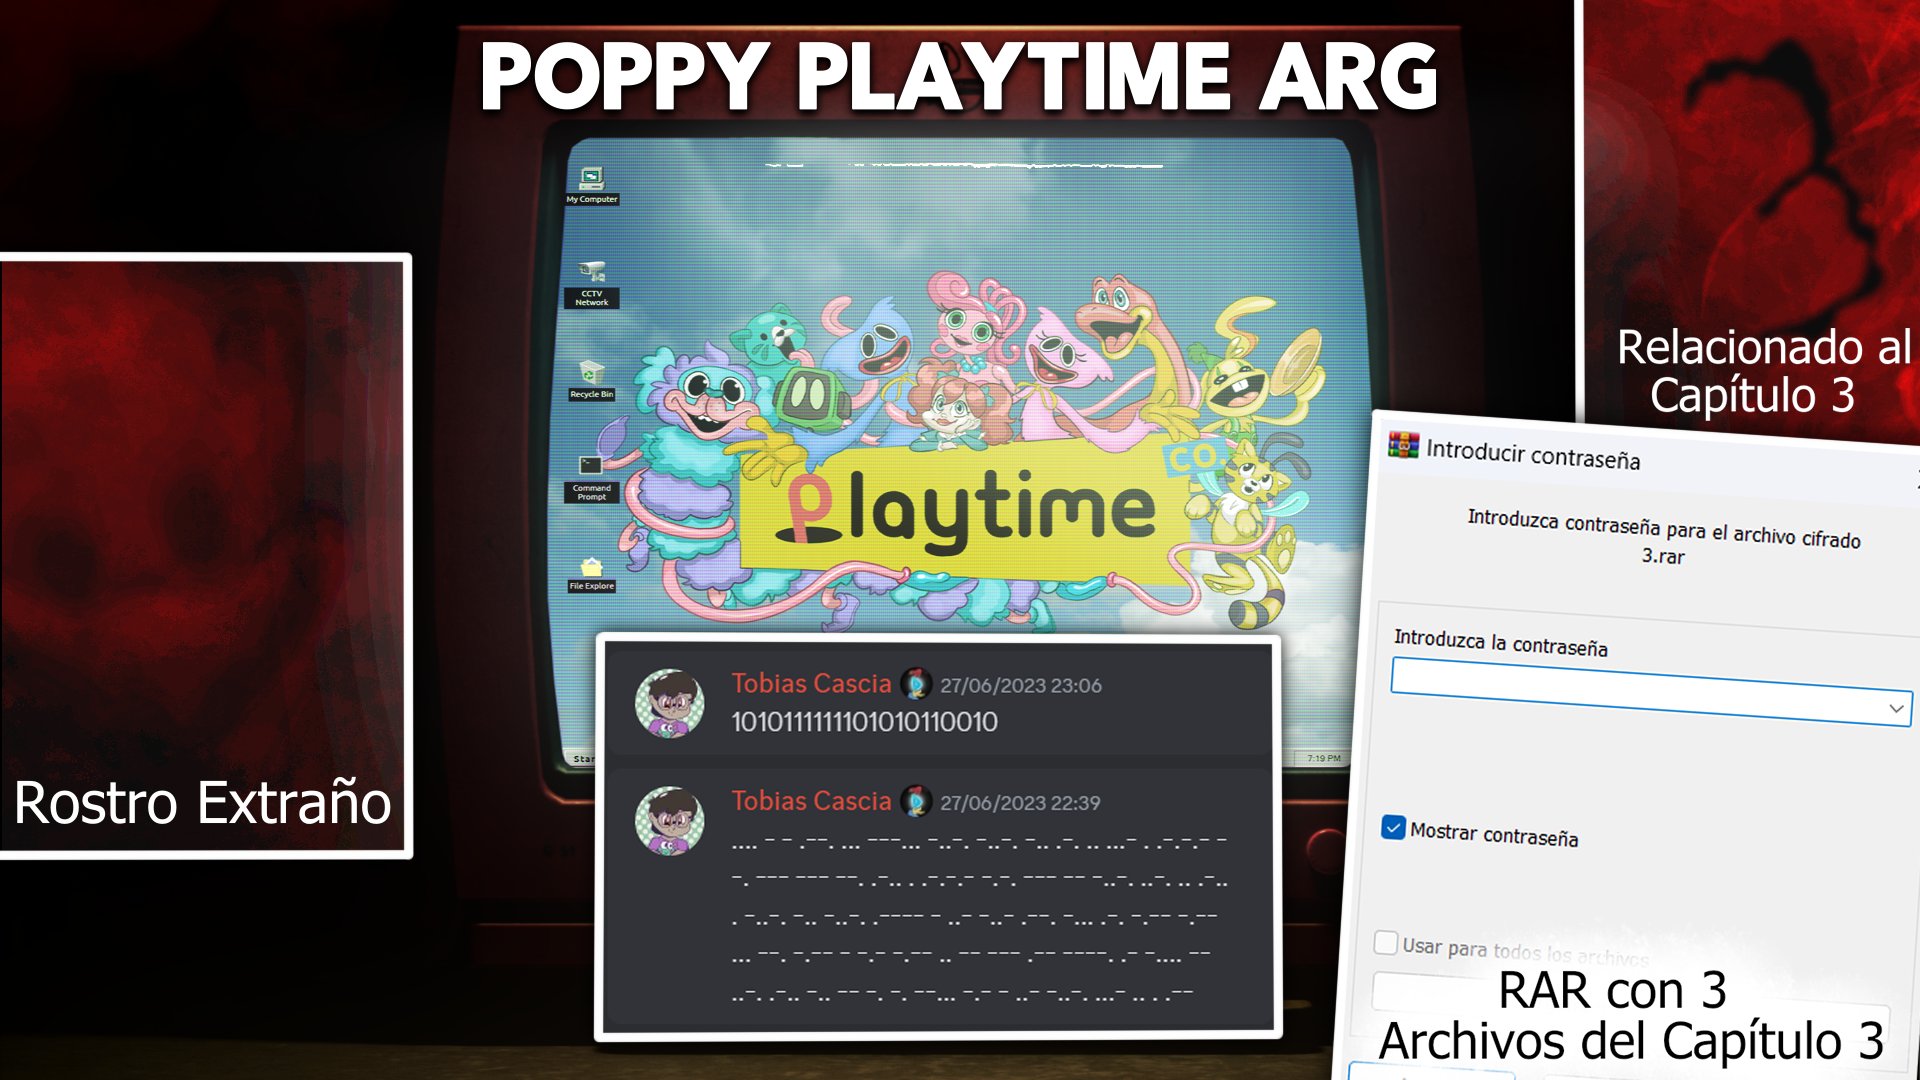The width and height of the screenshot is (1920, 1080).
Task: Click role badge beside 23:06 username
Action: click(916, 684)
